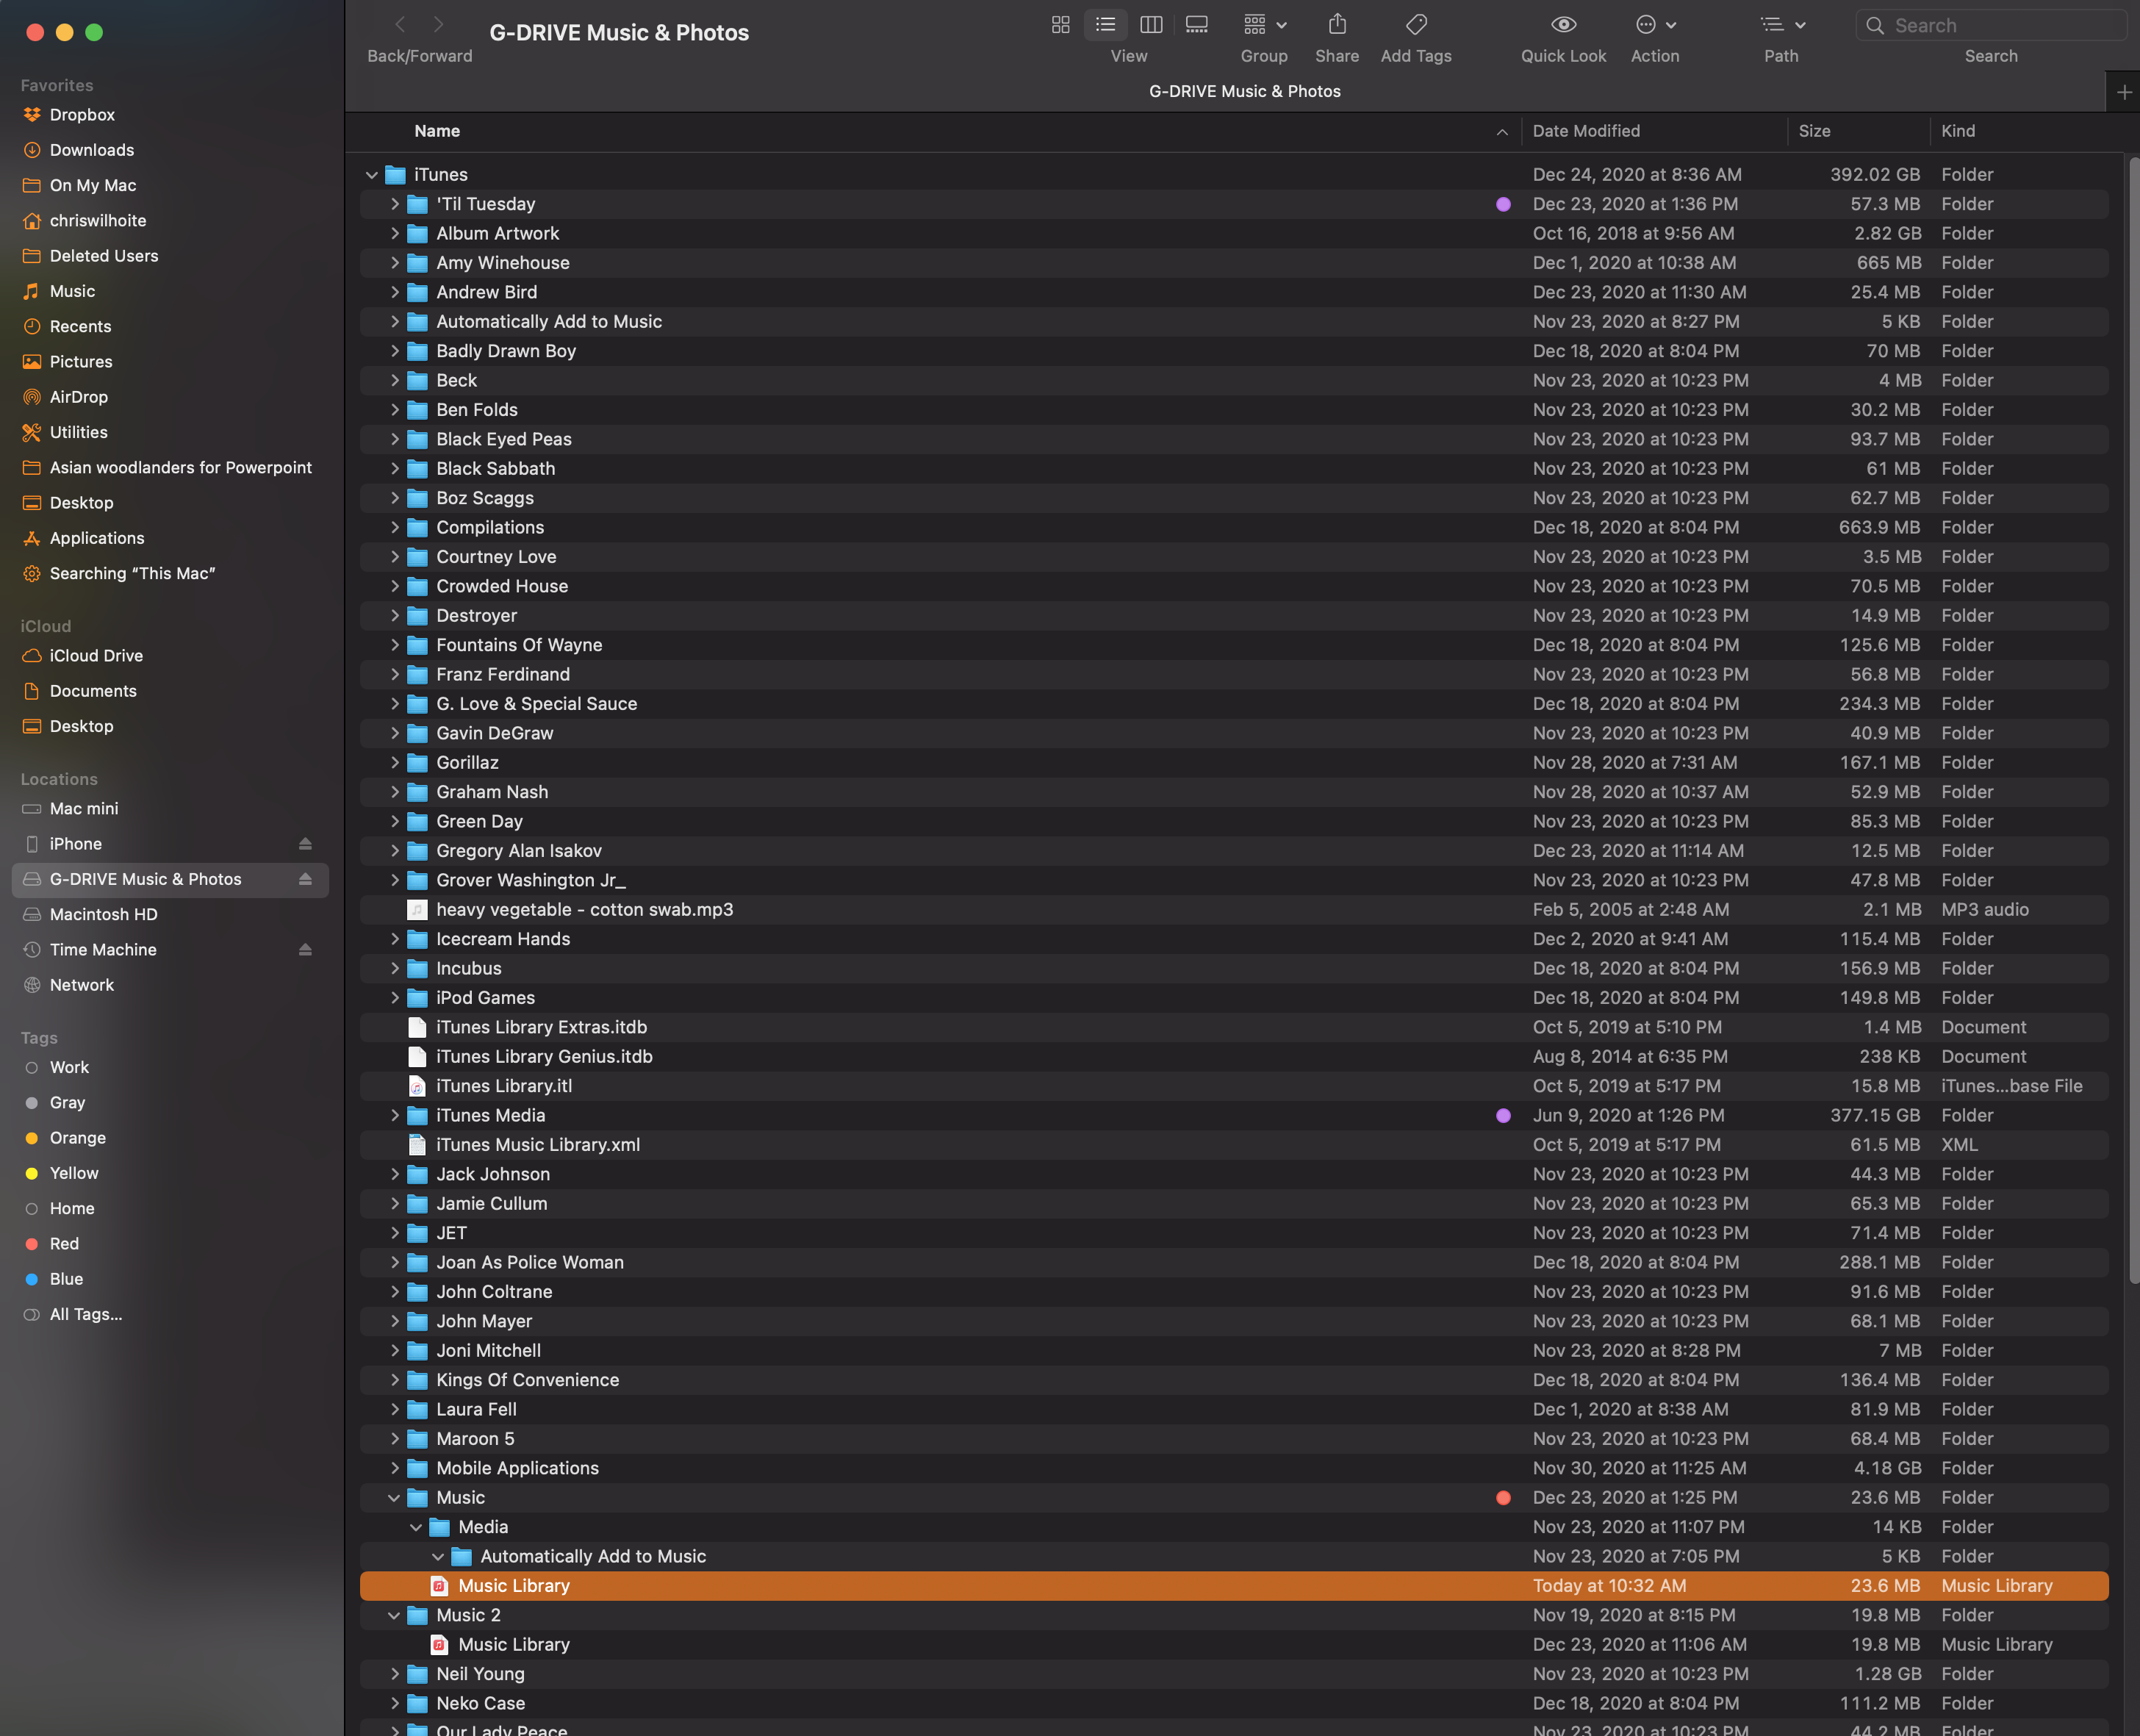Switch to icon view in toolbar
This screenshot has height=1736, width=2140.
[x=1060, y=25]
